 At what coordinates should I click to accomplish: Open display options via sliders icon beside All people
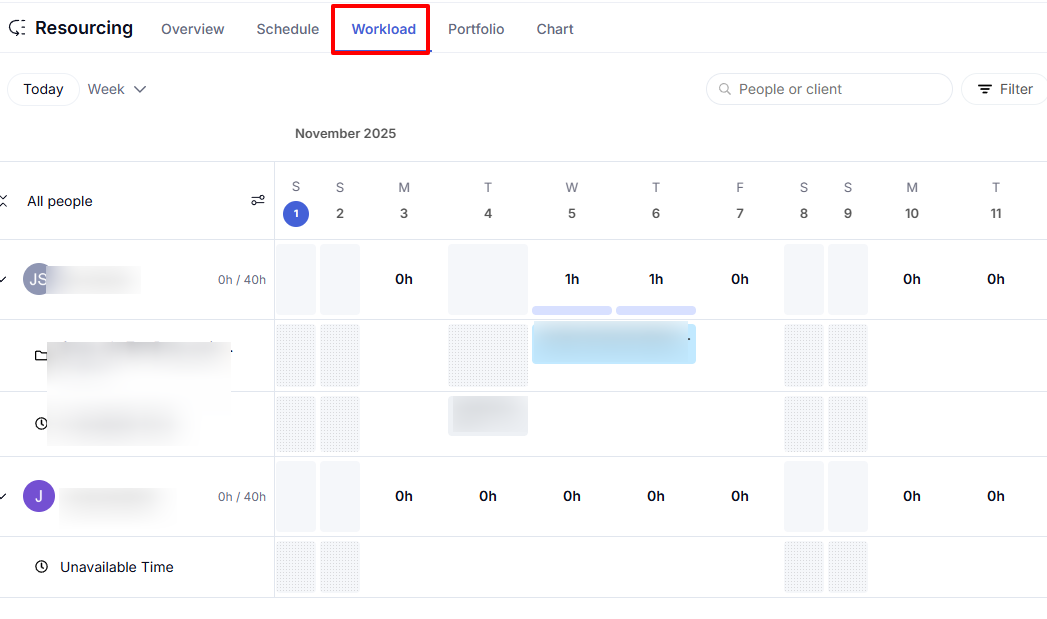click(258, 200)
